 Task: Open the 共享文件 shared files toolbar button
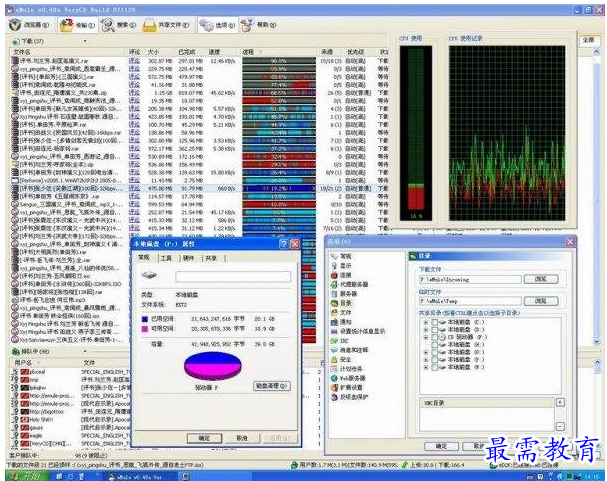(166, 25)
